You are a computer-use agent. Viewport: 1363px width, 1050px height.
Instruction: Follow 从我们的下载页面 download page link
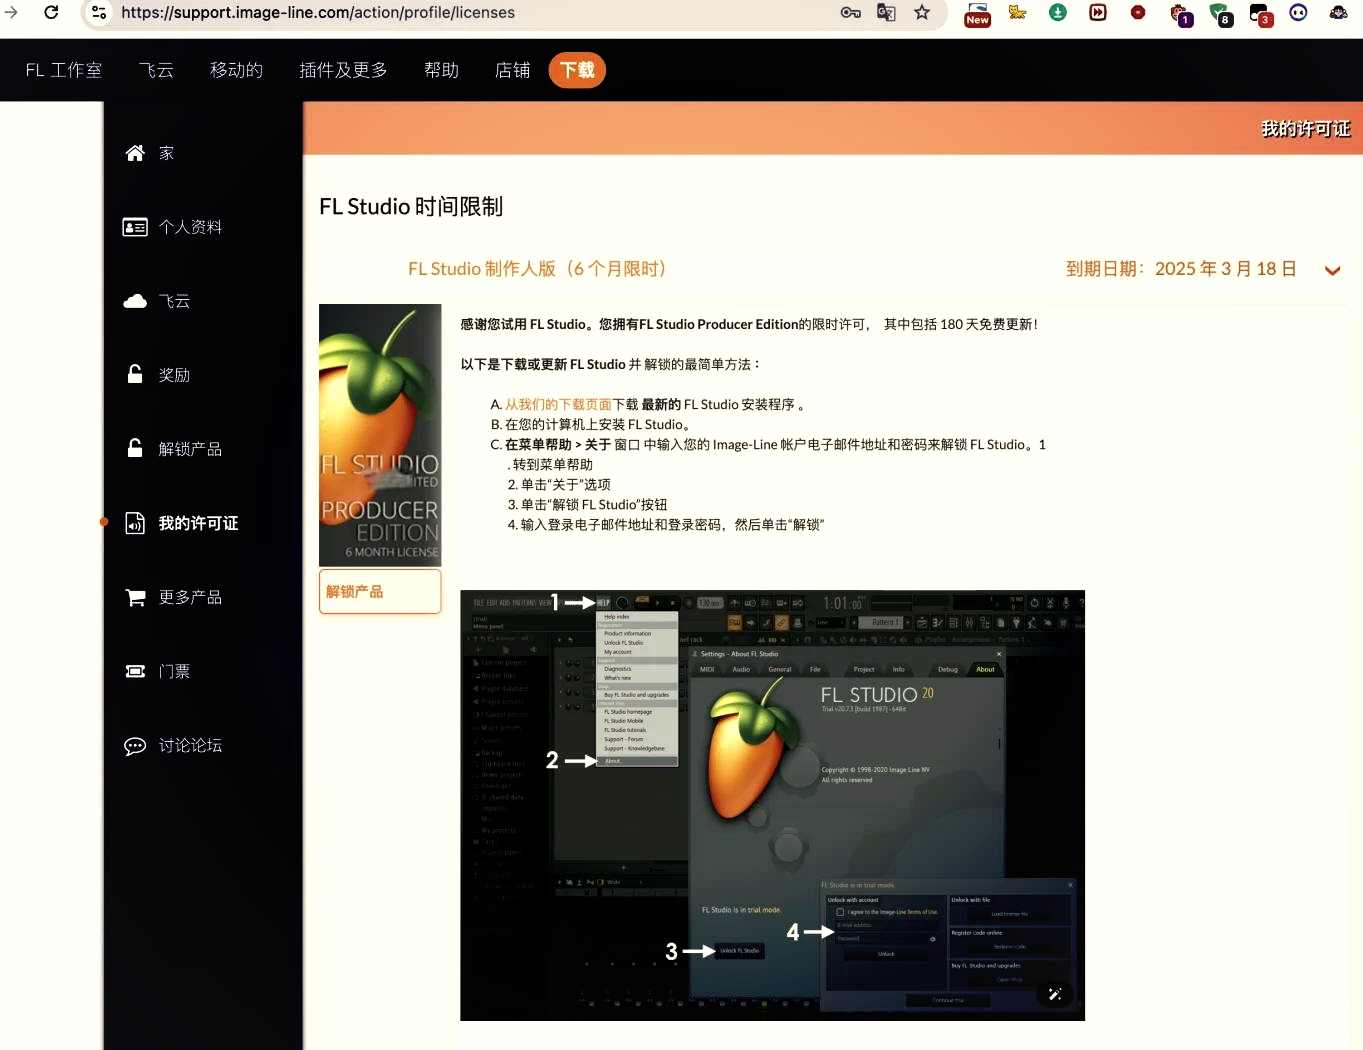(x=558, y=404)
